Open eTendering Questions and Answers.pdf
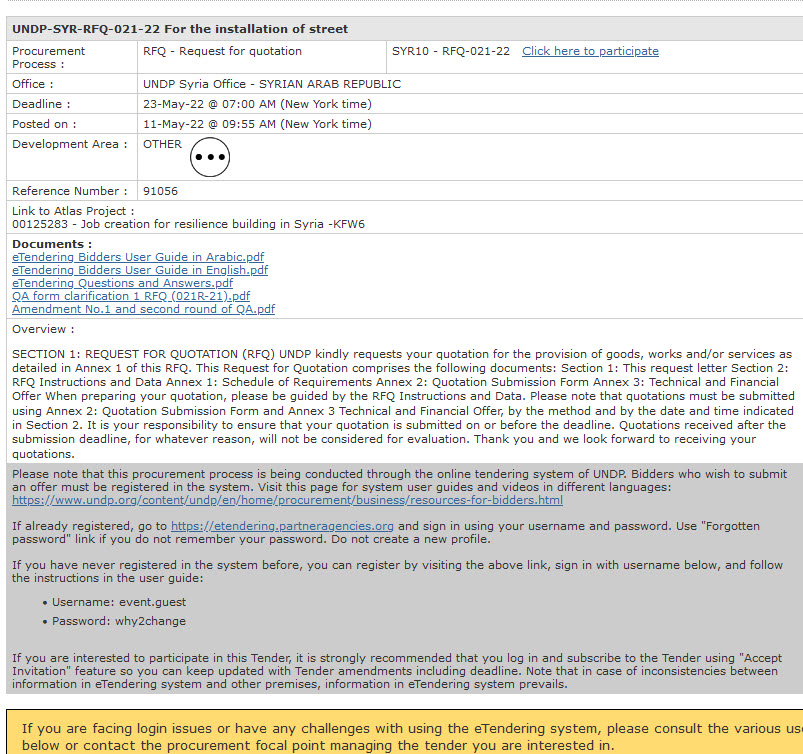This screenshot has width=803, height=754. [x=122, y=283]
